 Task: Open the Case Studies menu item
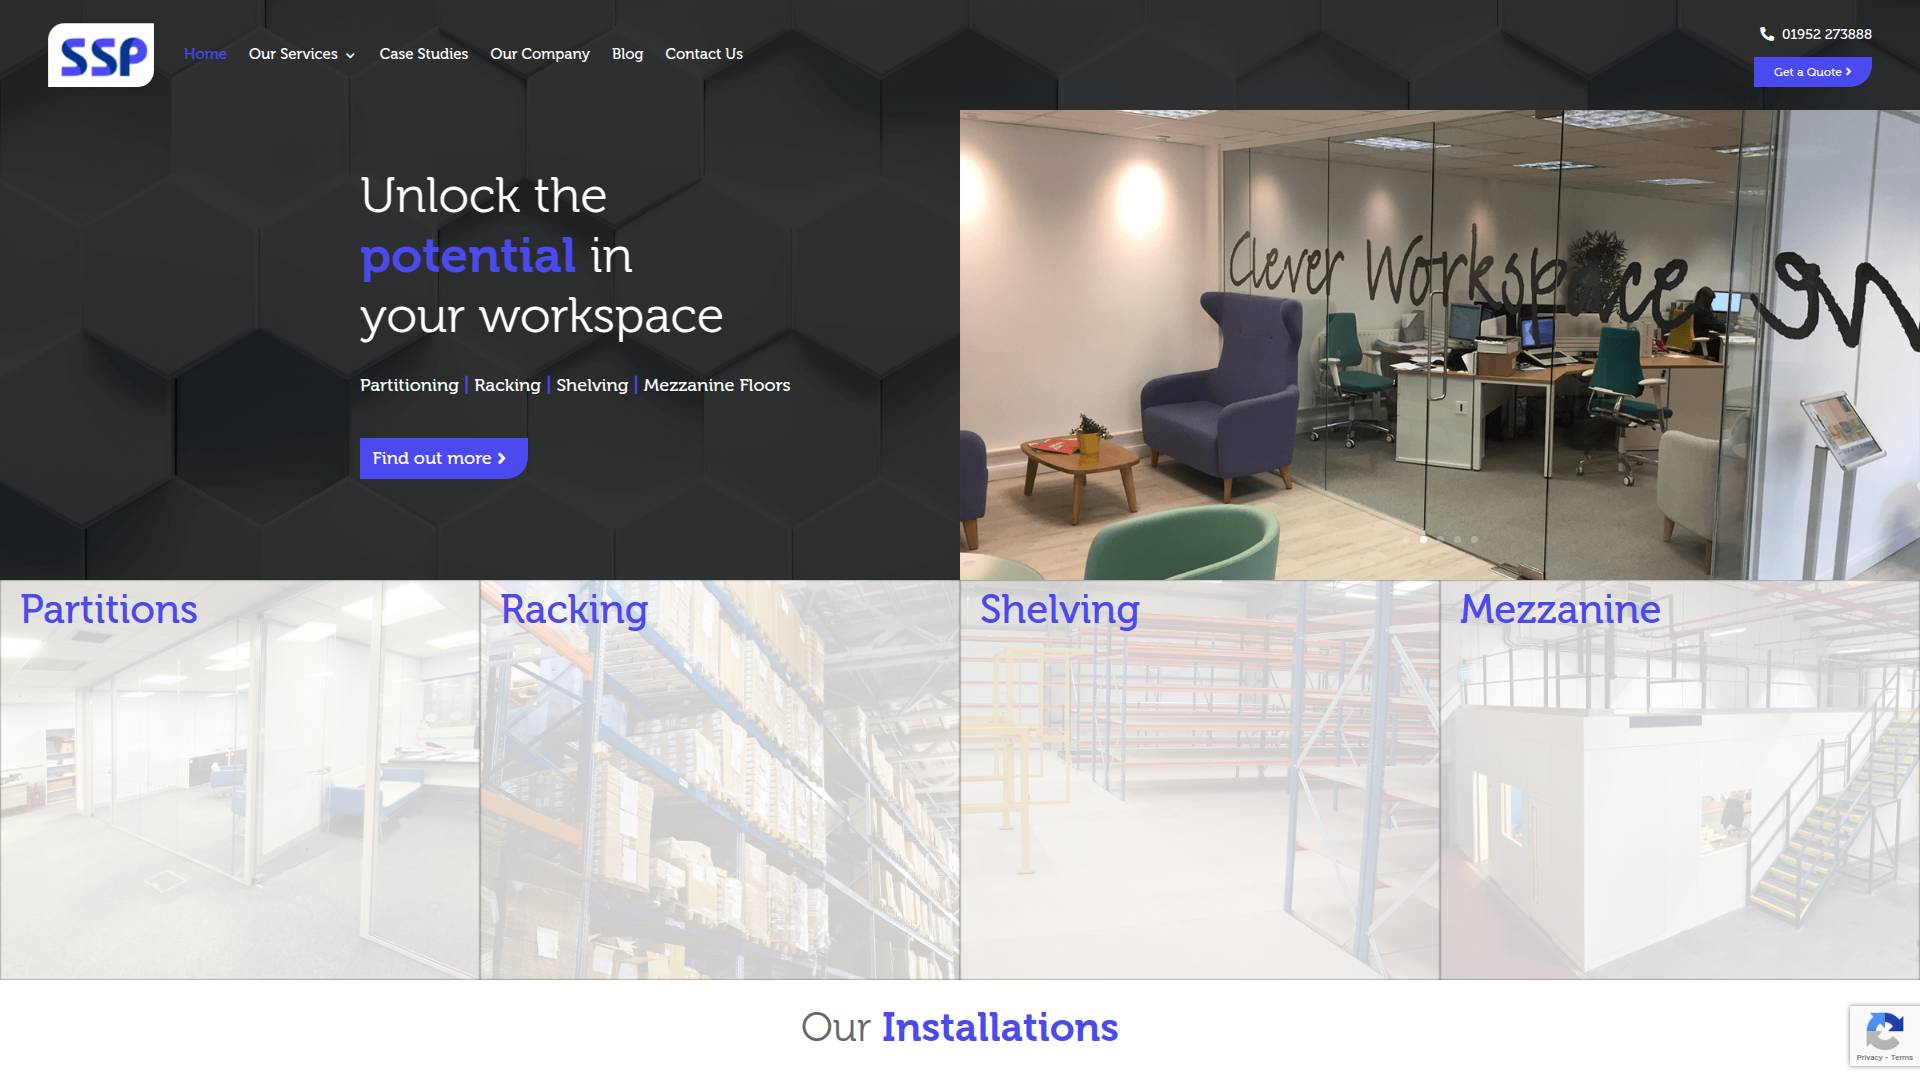click(424, 54)
